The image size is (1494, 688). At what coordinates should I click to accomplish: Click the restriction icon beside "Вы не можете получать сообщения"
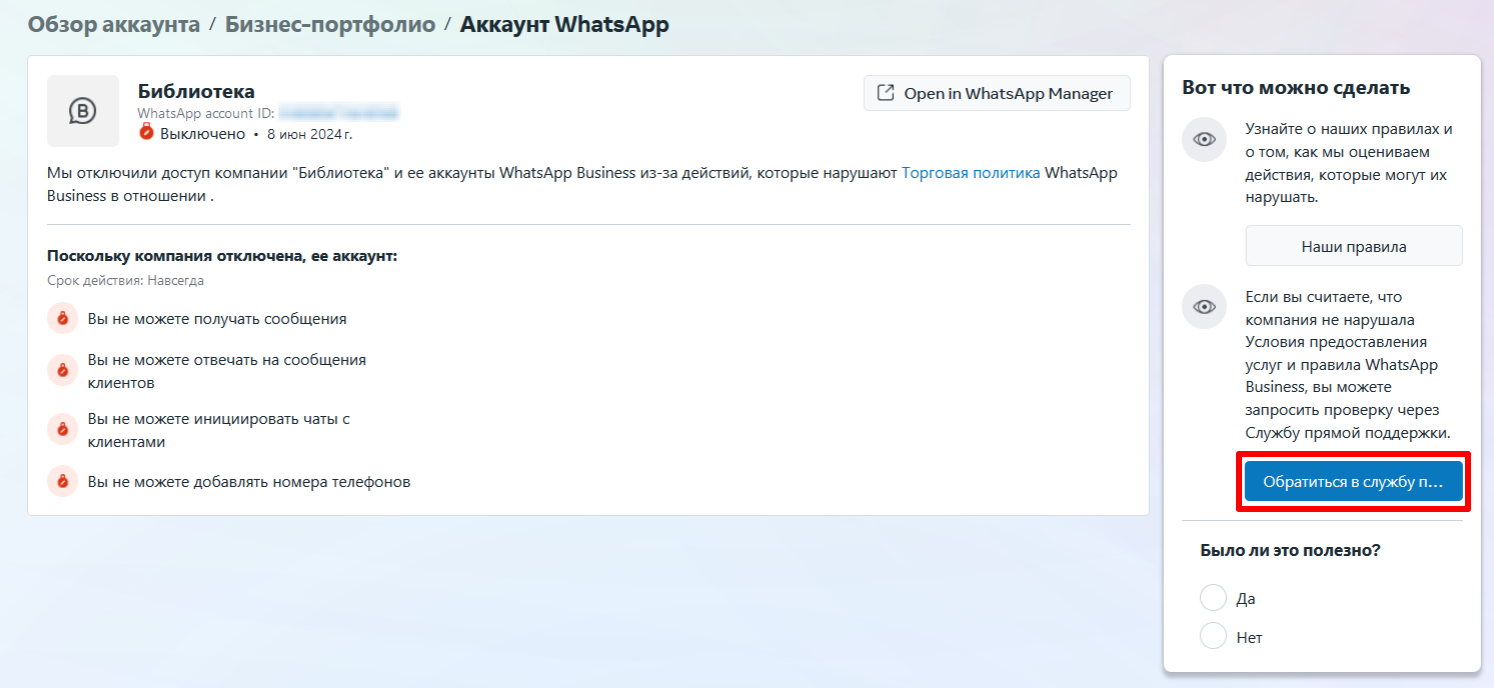62,319
